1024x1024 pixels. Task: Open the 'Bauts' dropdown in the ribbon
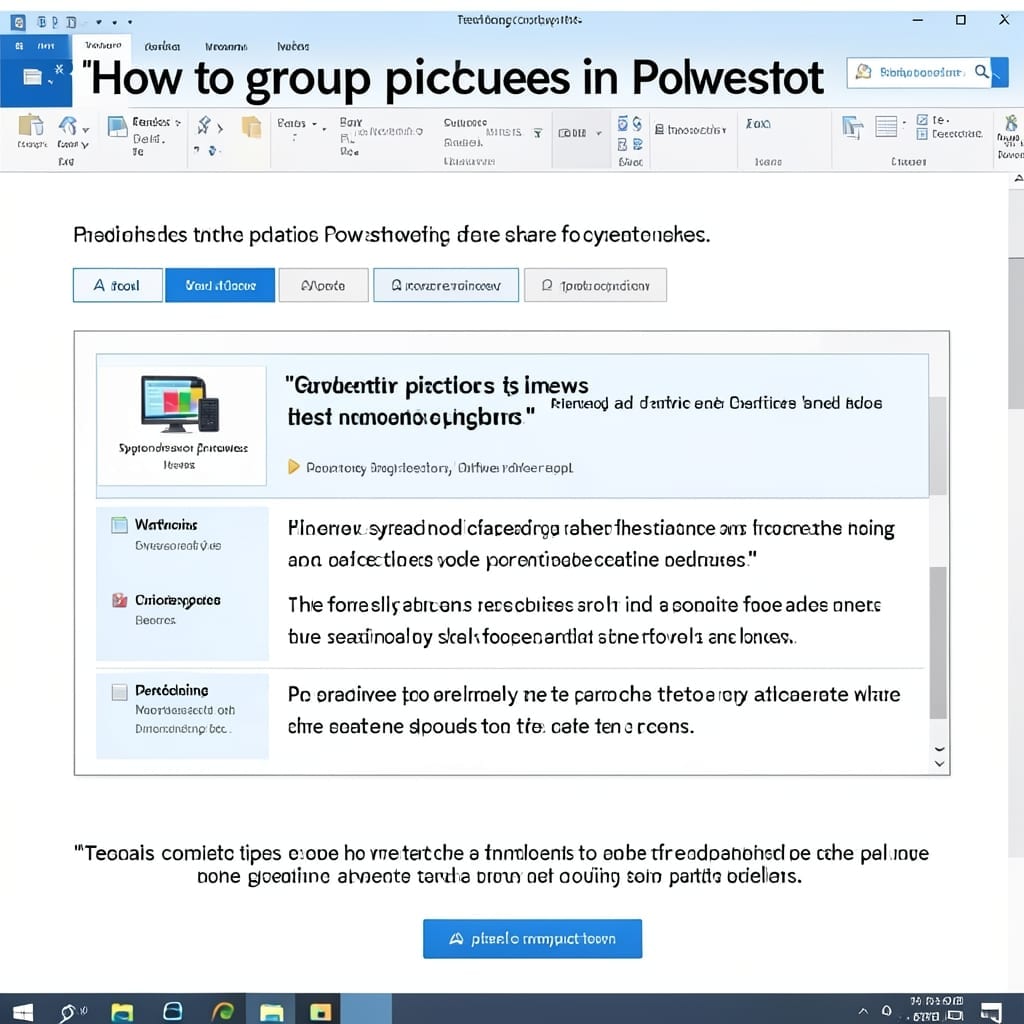pyautogui.click(x=297, y=123)
